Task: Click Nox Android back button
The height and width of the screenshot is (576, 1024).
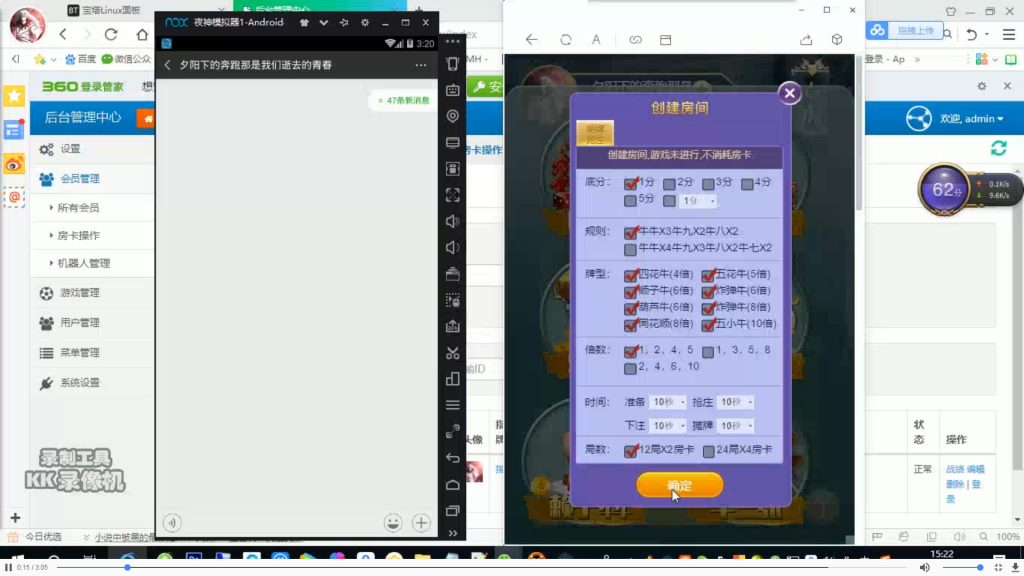Action: click(x=453, y=458)
